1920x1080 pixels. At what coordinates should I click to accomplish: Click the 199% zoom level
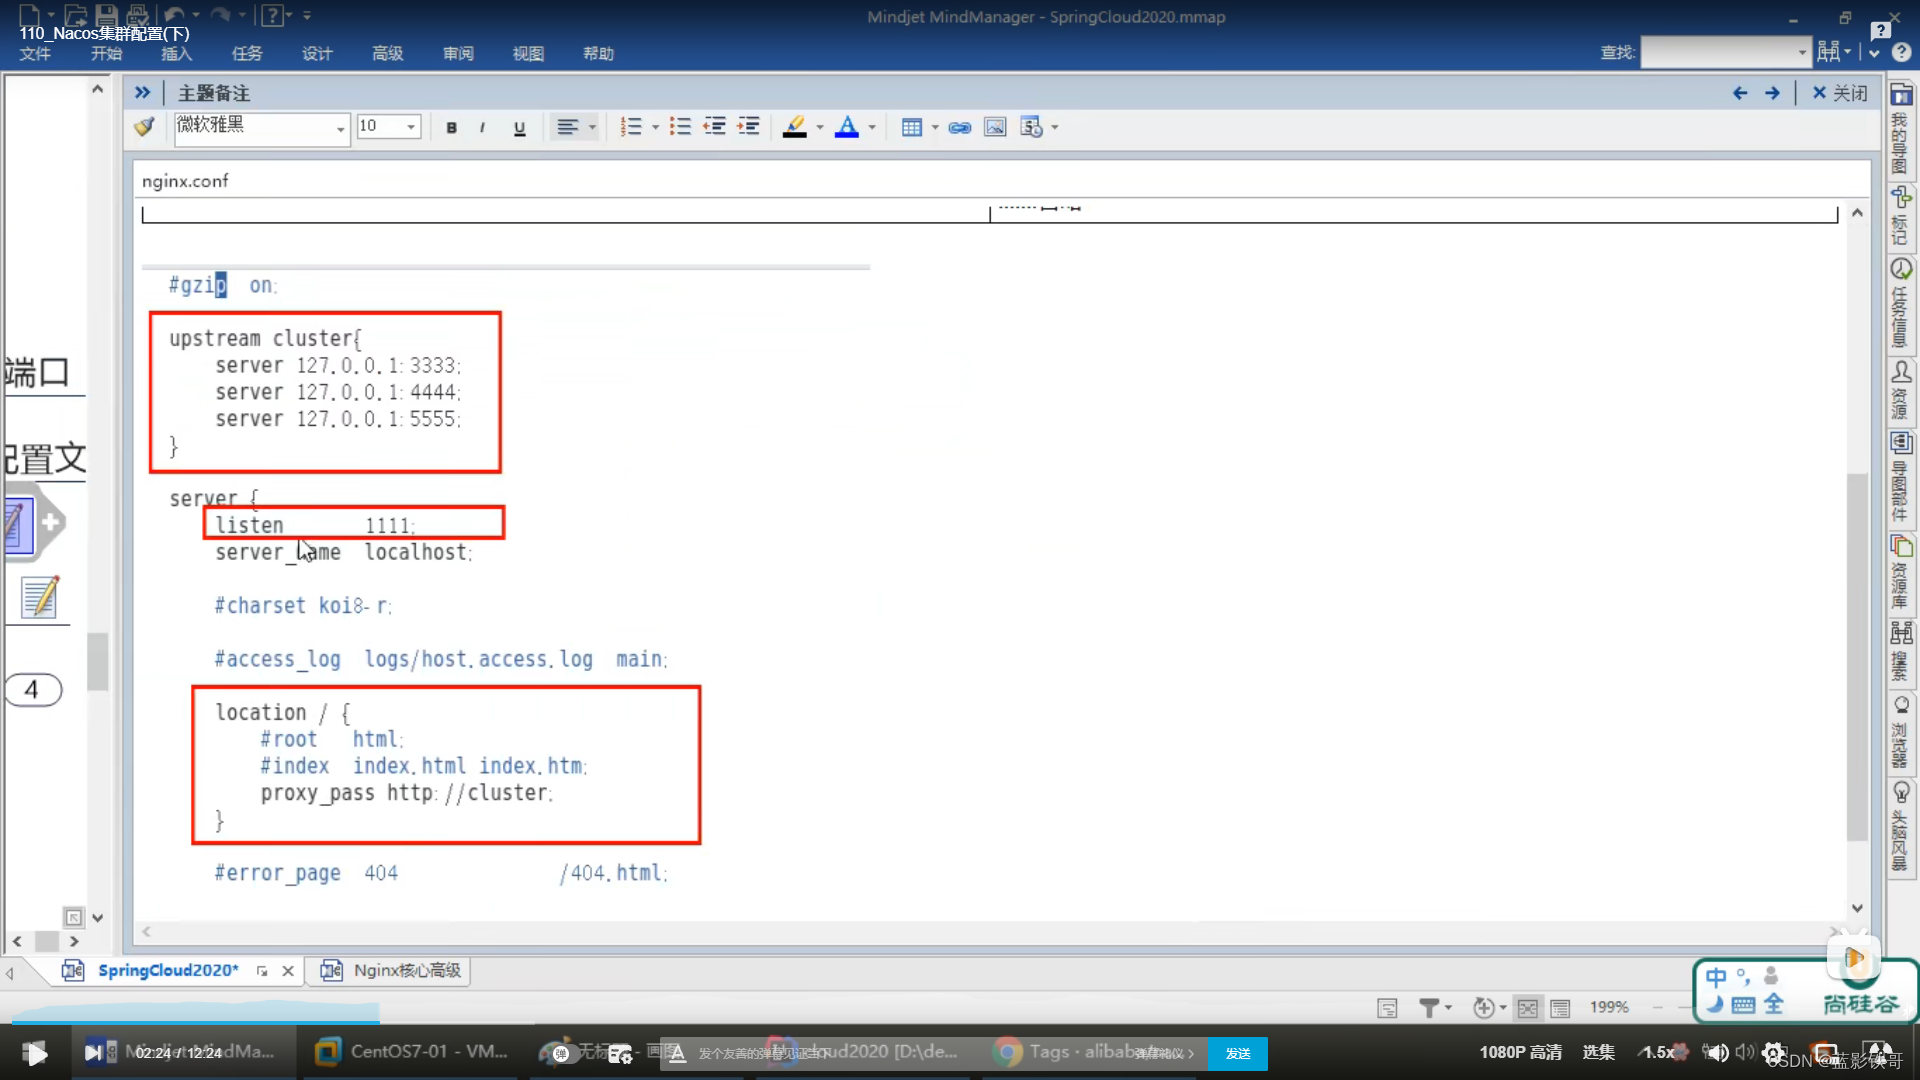point(1609,1008)
